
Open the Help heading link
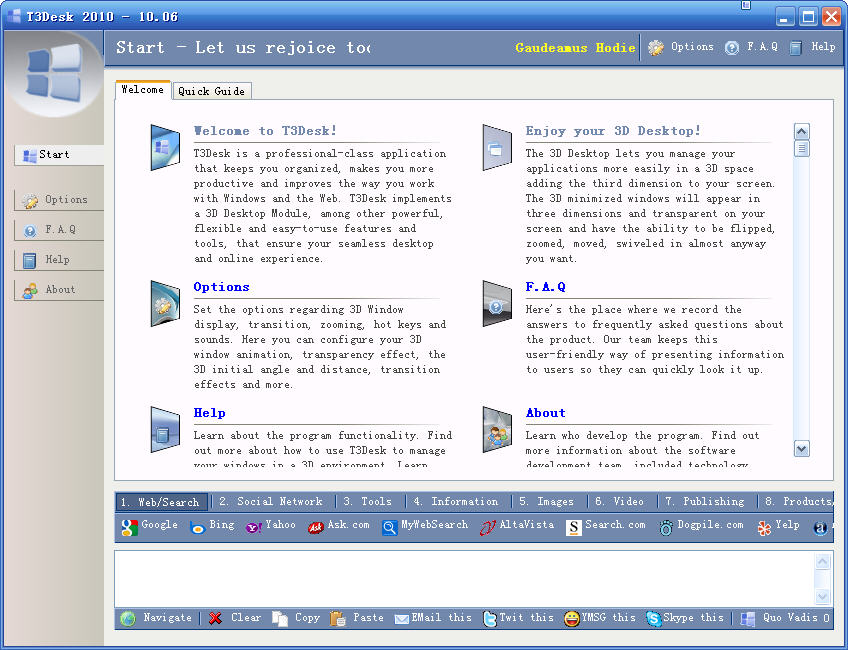click(x=209, y=413)
